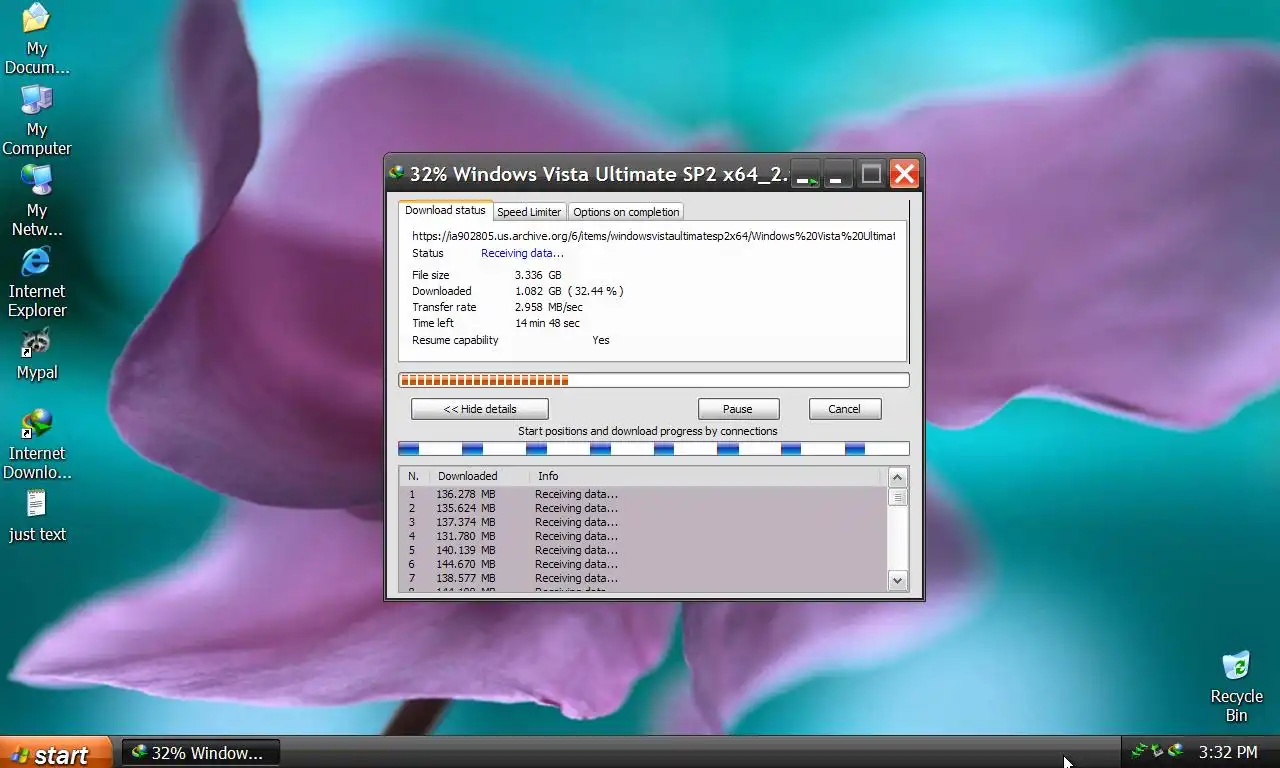
Task: Open My Network Places desktop icon
Action: click(36, 201)
